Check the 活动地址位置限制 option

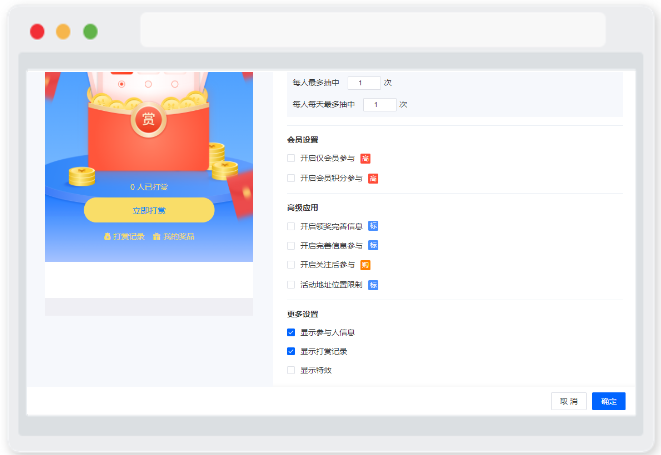coord(291,285)
